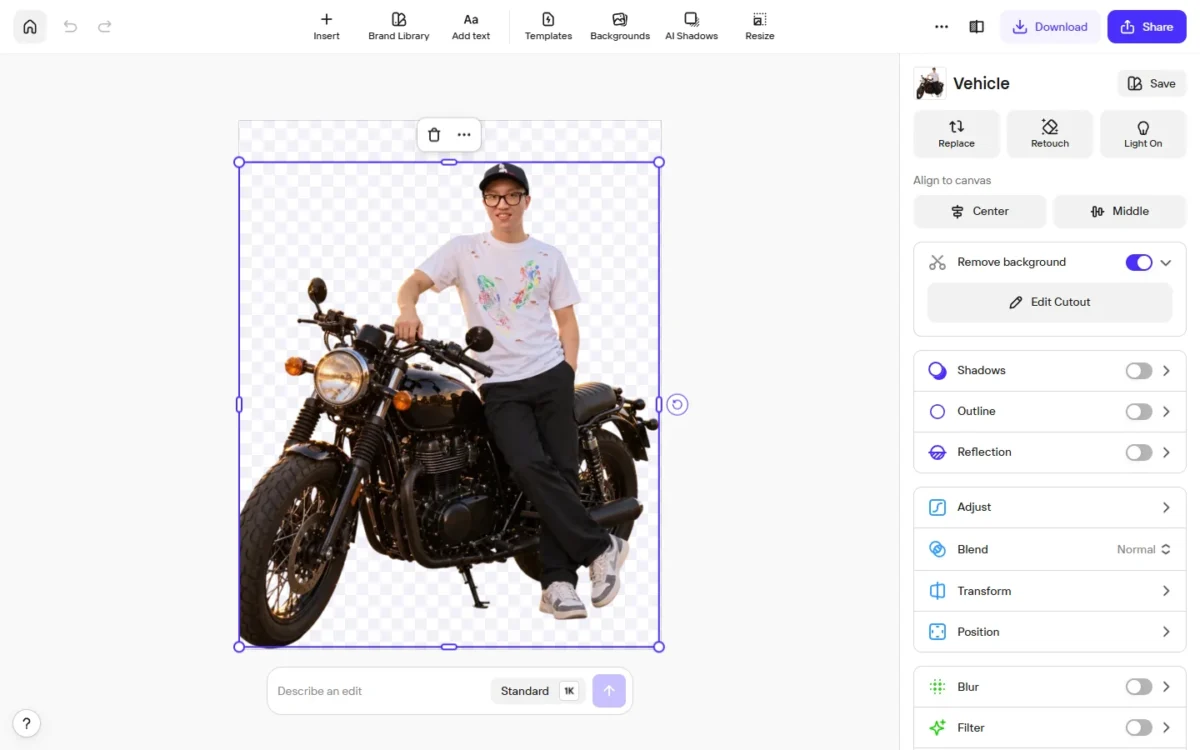
Task: Download the design
Action: pyautogui.click(x=1050, y=27)
